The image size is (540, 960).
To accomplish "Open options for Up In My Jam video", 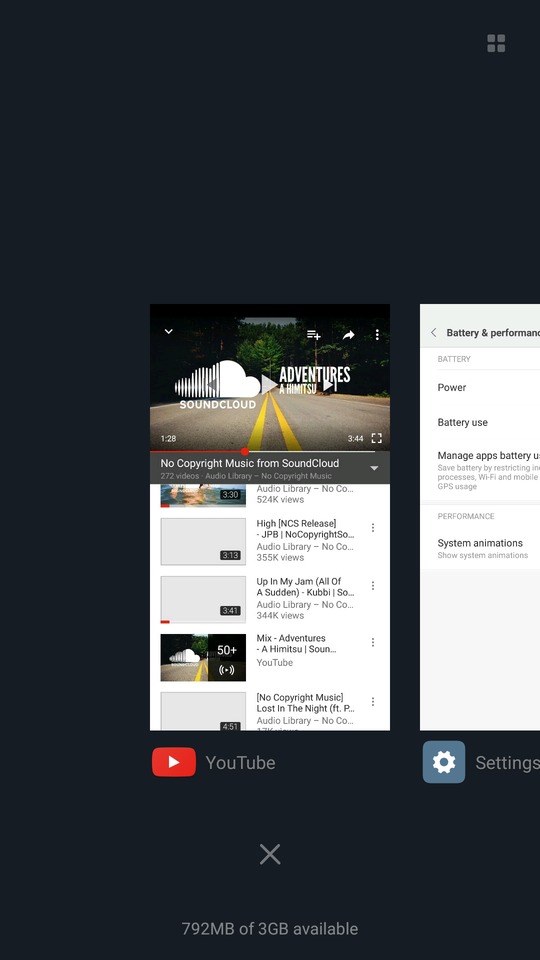I will click(373, 586).
